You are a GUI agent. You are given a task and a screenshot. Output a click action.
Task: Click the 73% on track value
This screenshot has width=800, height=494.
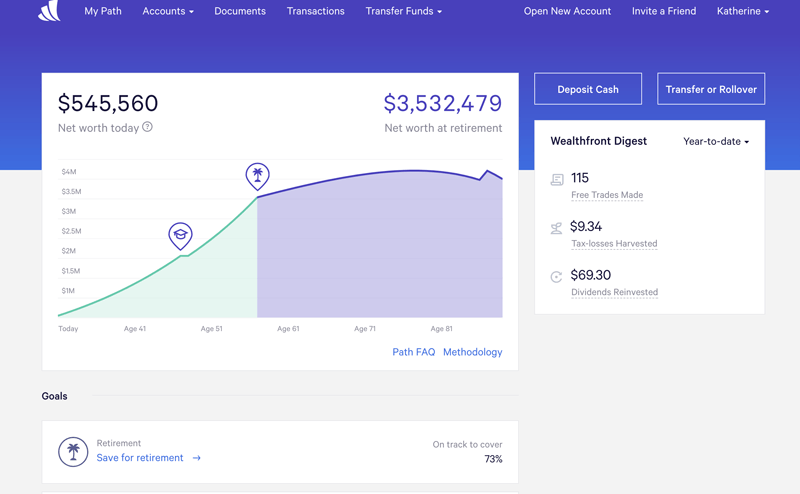(493, 459)
